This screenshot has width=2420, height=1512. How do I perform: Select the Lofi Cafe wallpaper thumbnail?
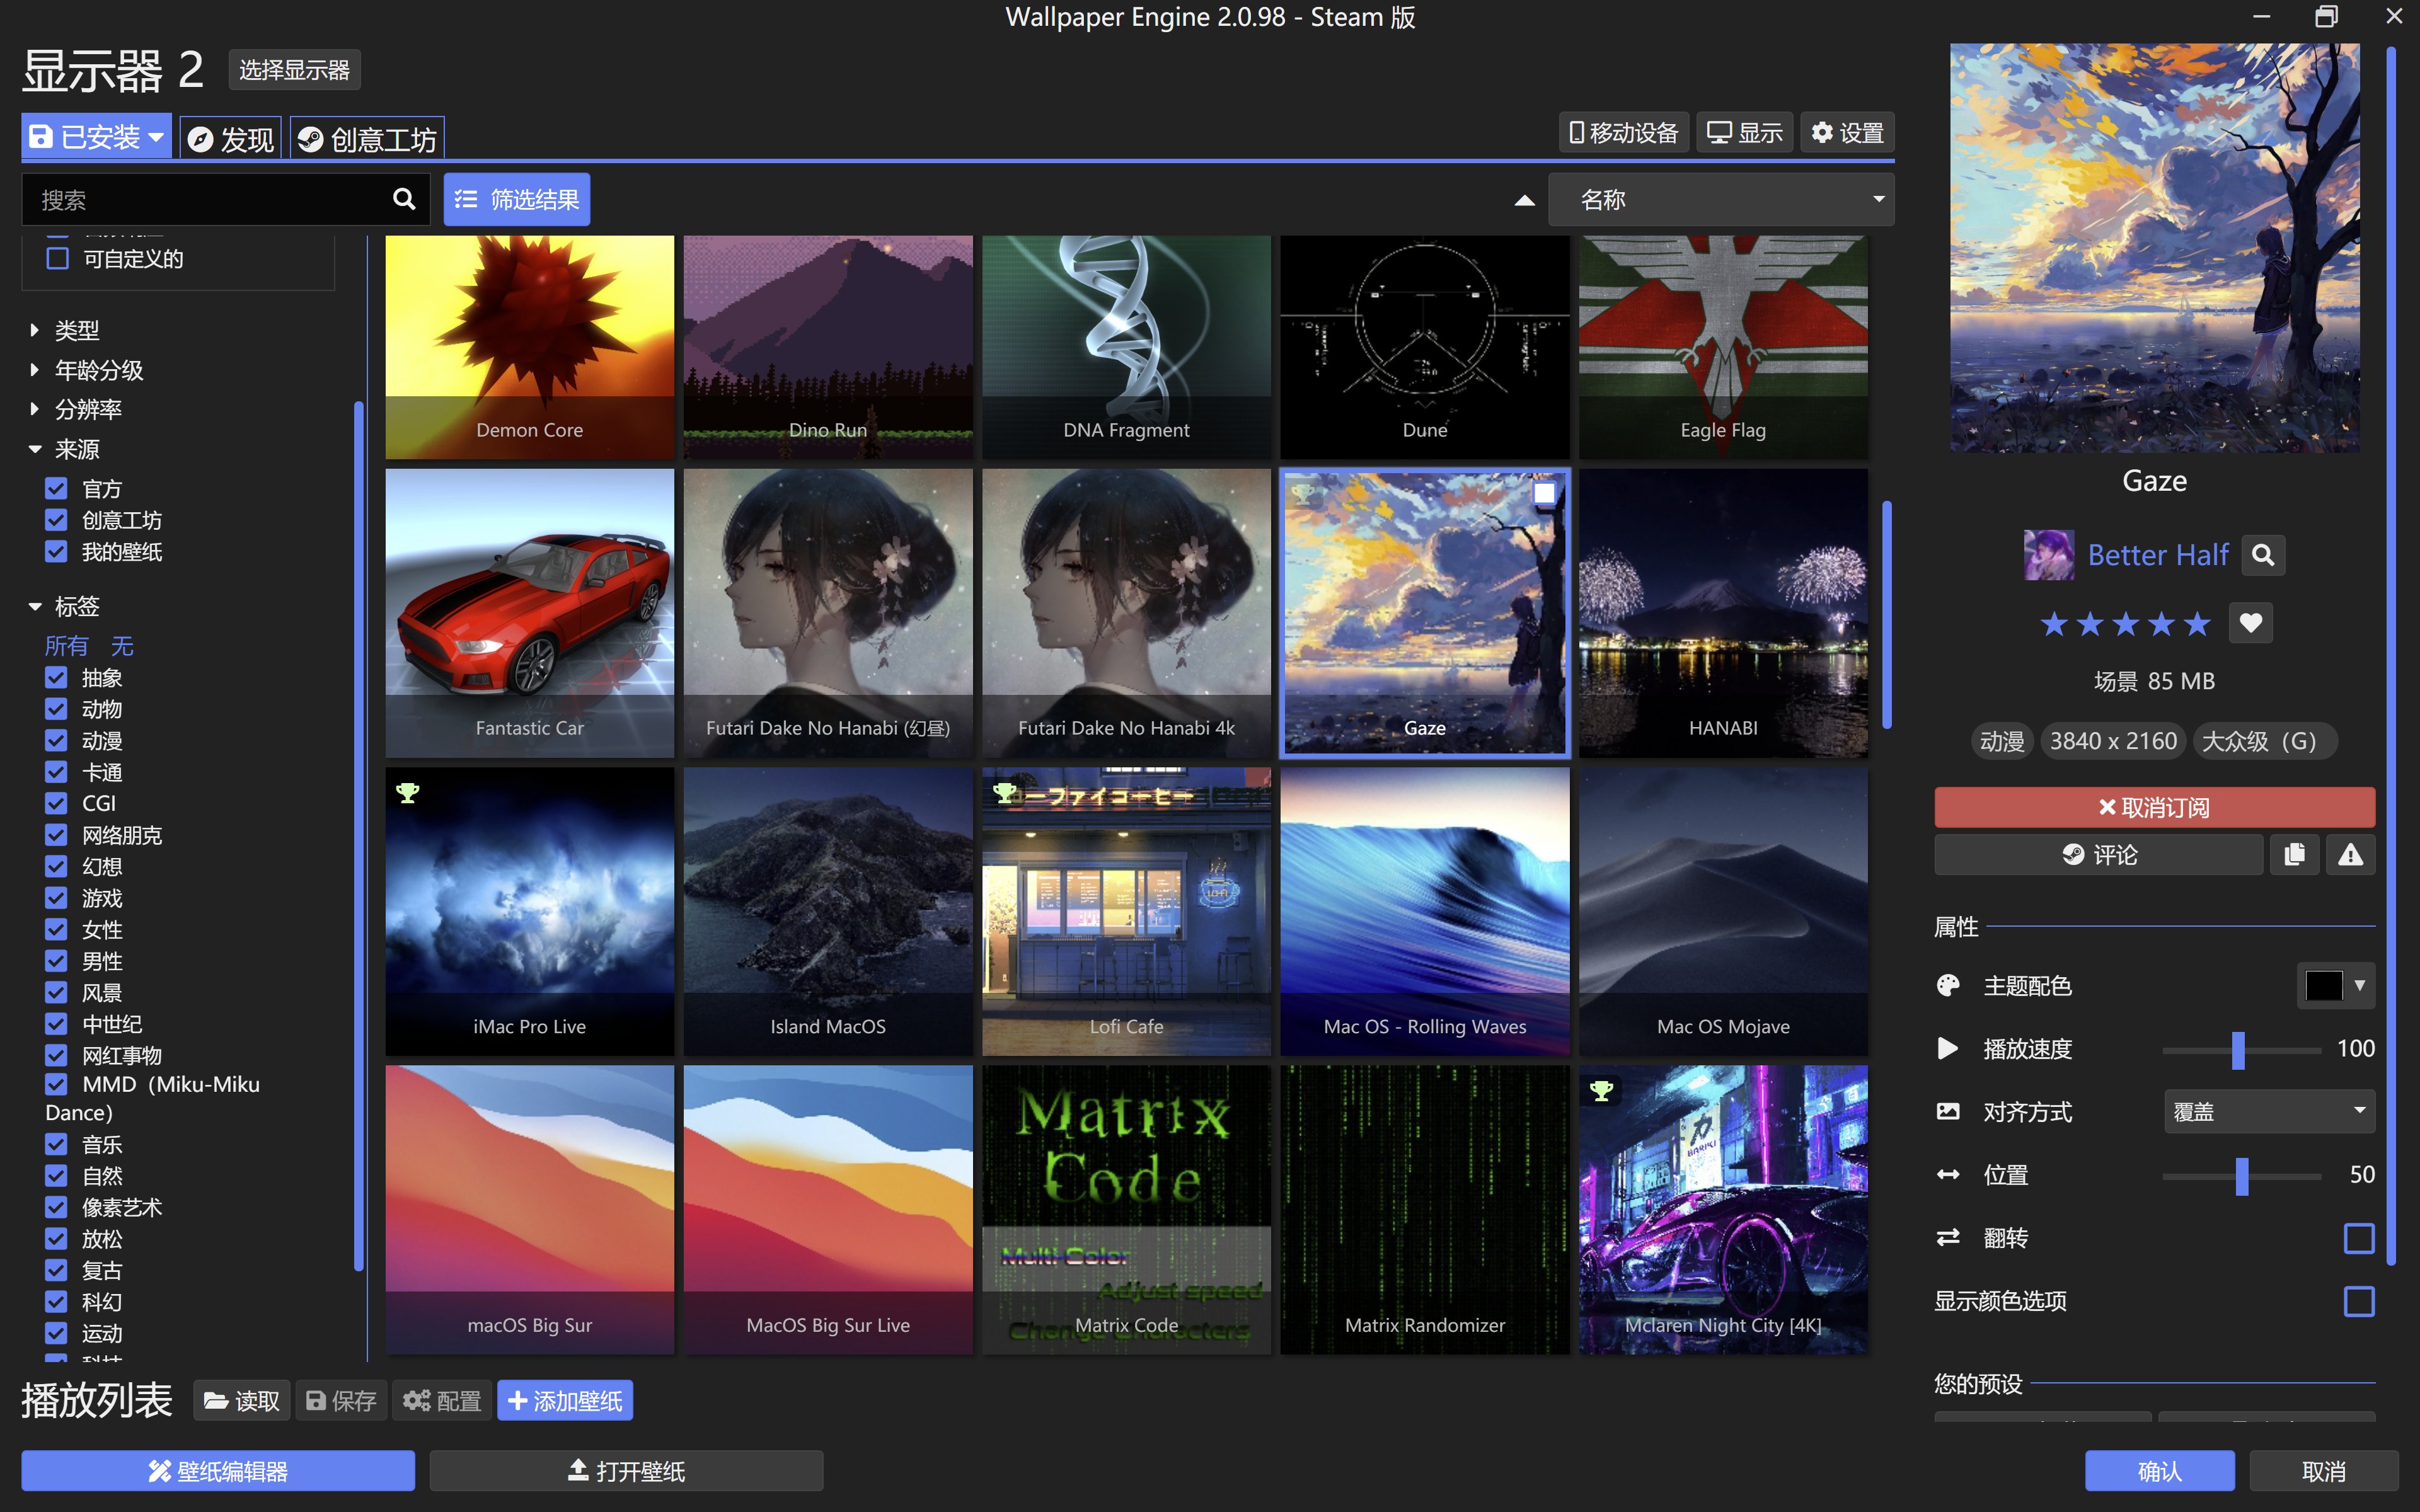point(1126,911)
